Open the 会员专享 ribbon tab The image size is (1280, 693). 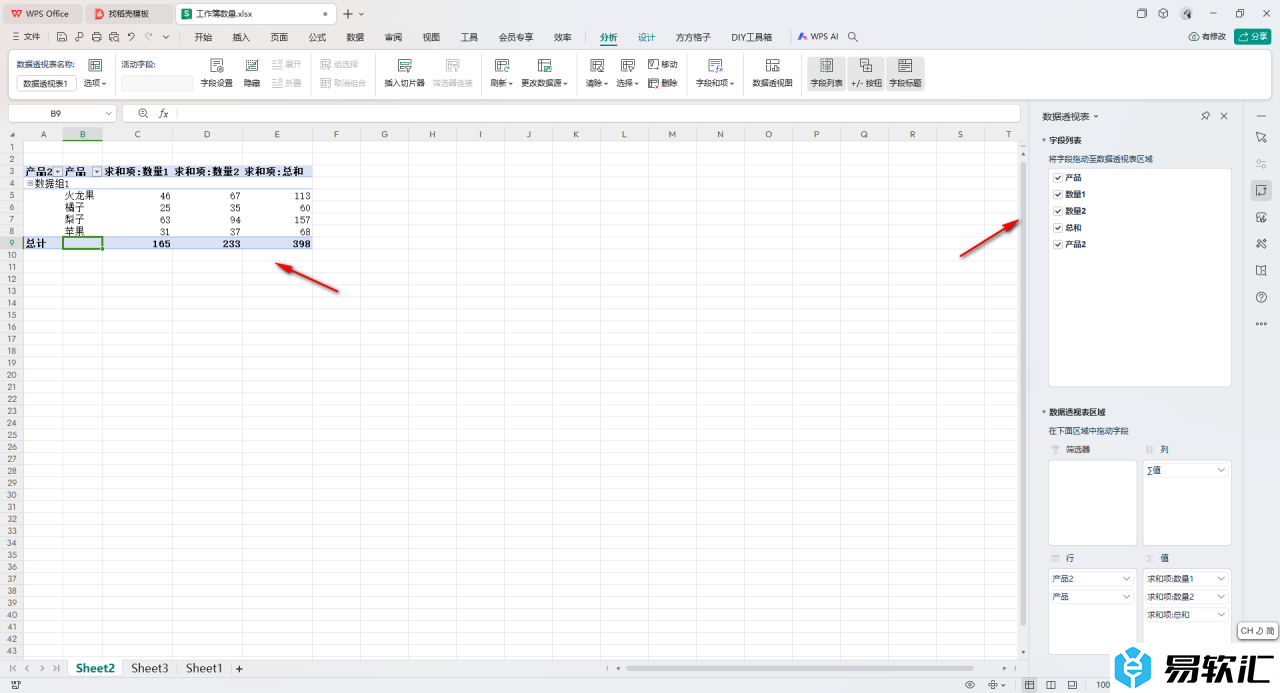[x=516, y=37]
